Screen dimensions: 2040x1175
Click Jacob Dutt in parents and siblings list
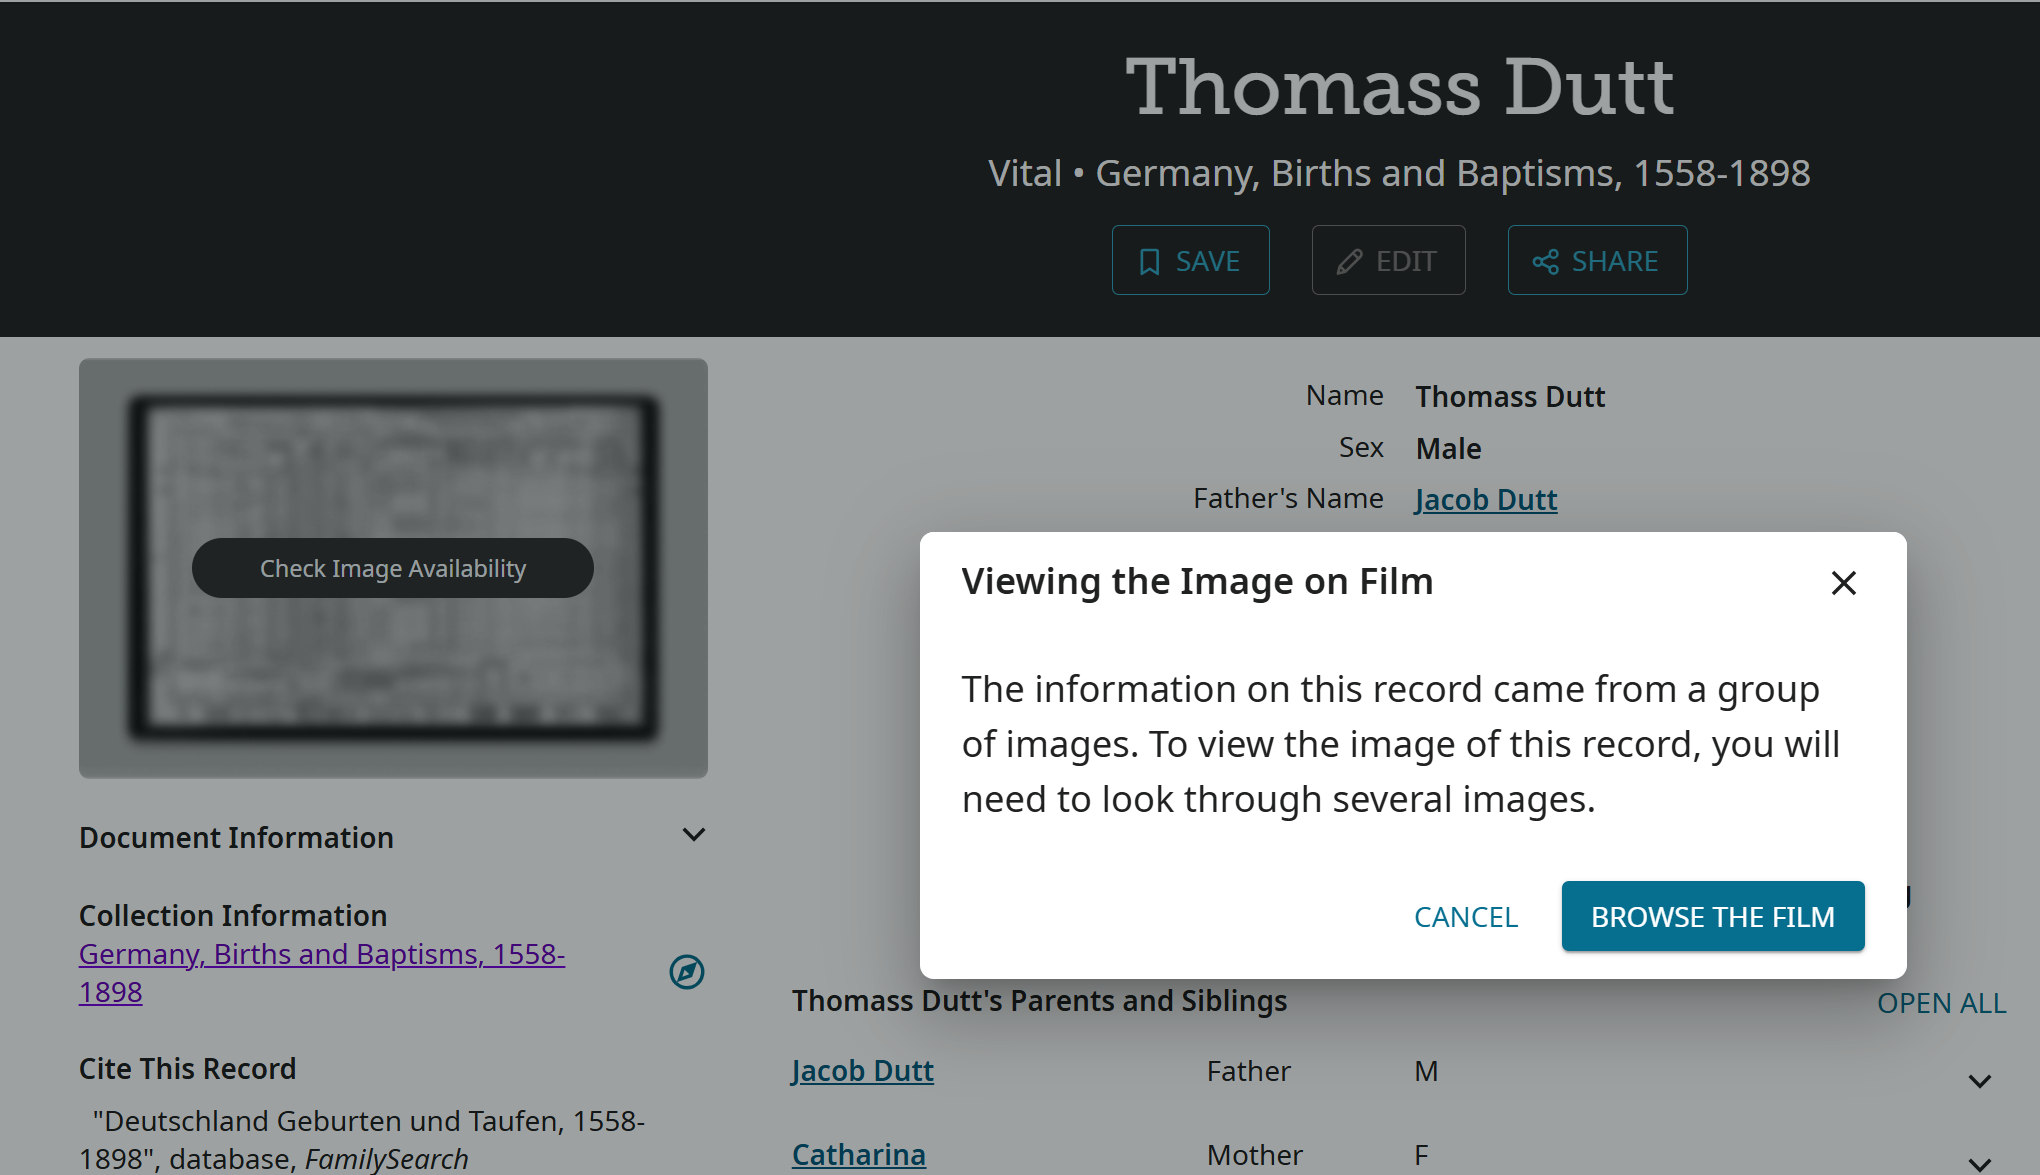[x=862, y=1071]
